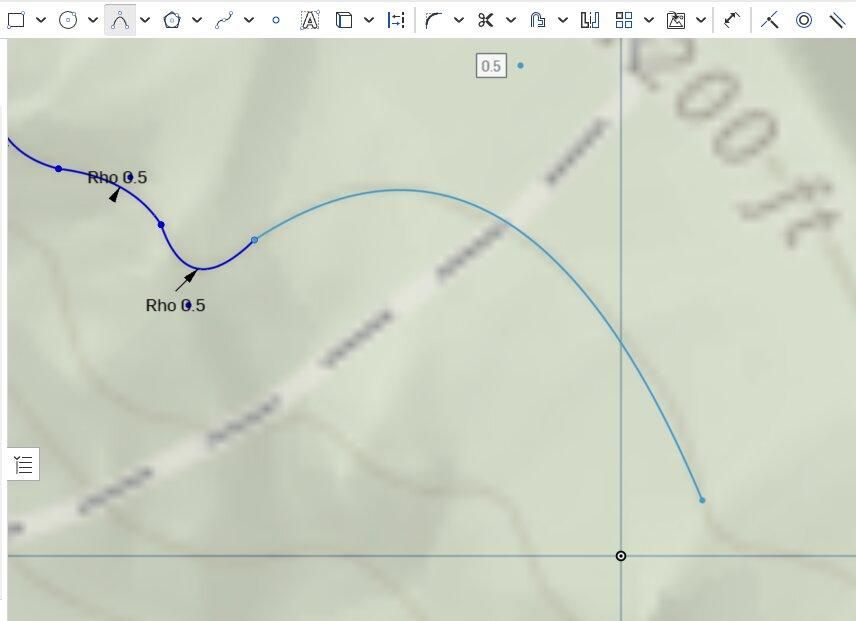Toggle the Construction geometry tool
The height and width of the screenshot is (621, 856).
click(396, 20)
